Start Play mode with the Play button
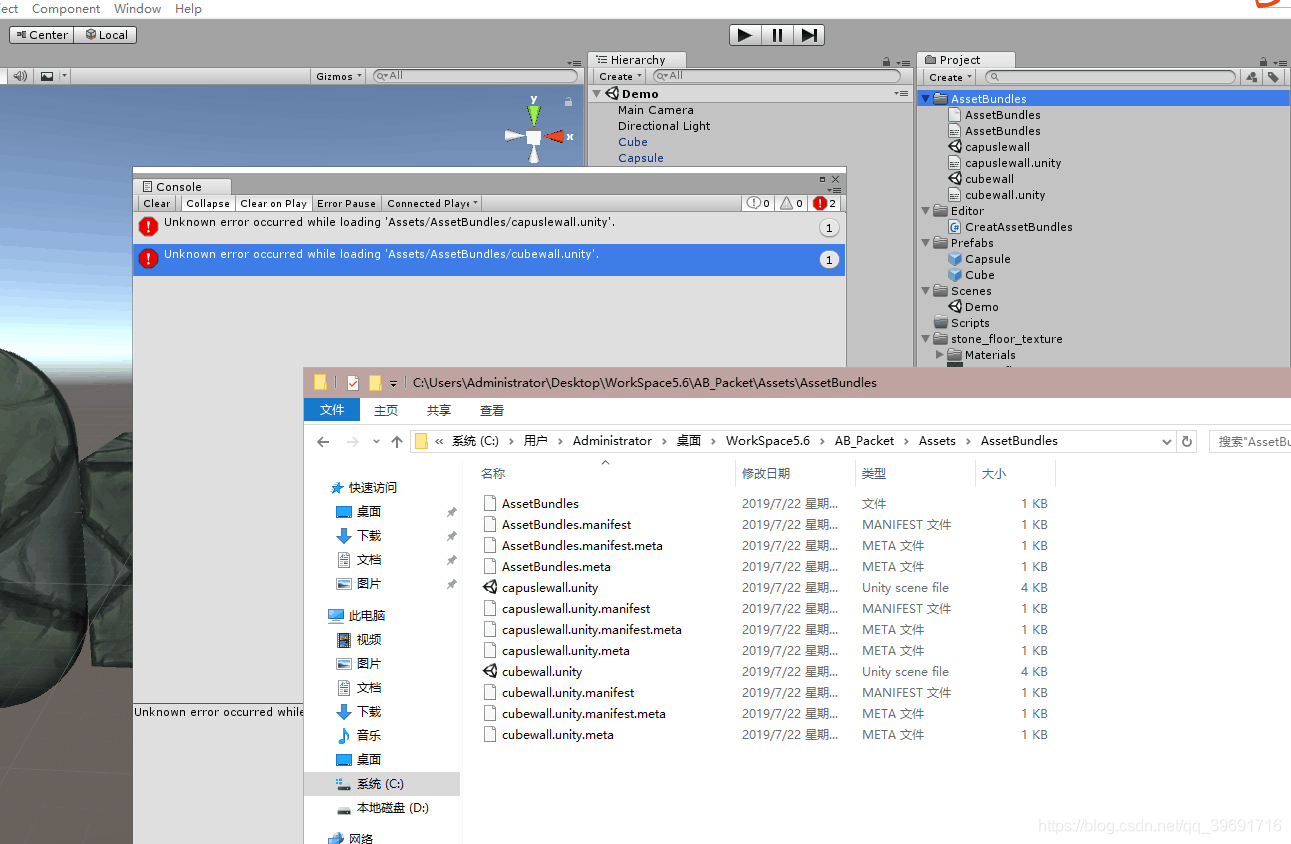This screenshot has height=844, width=1291. pyautogui.click(x=745, y=35)
